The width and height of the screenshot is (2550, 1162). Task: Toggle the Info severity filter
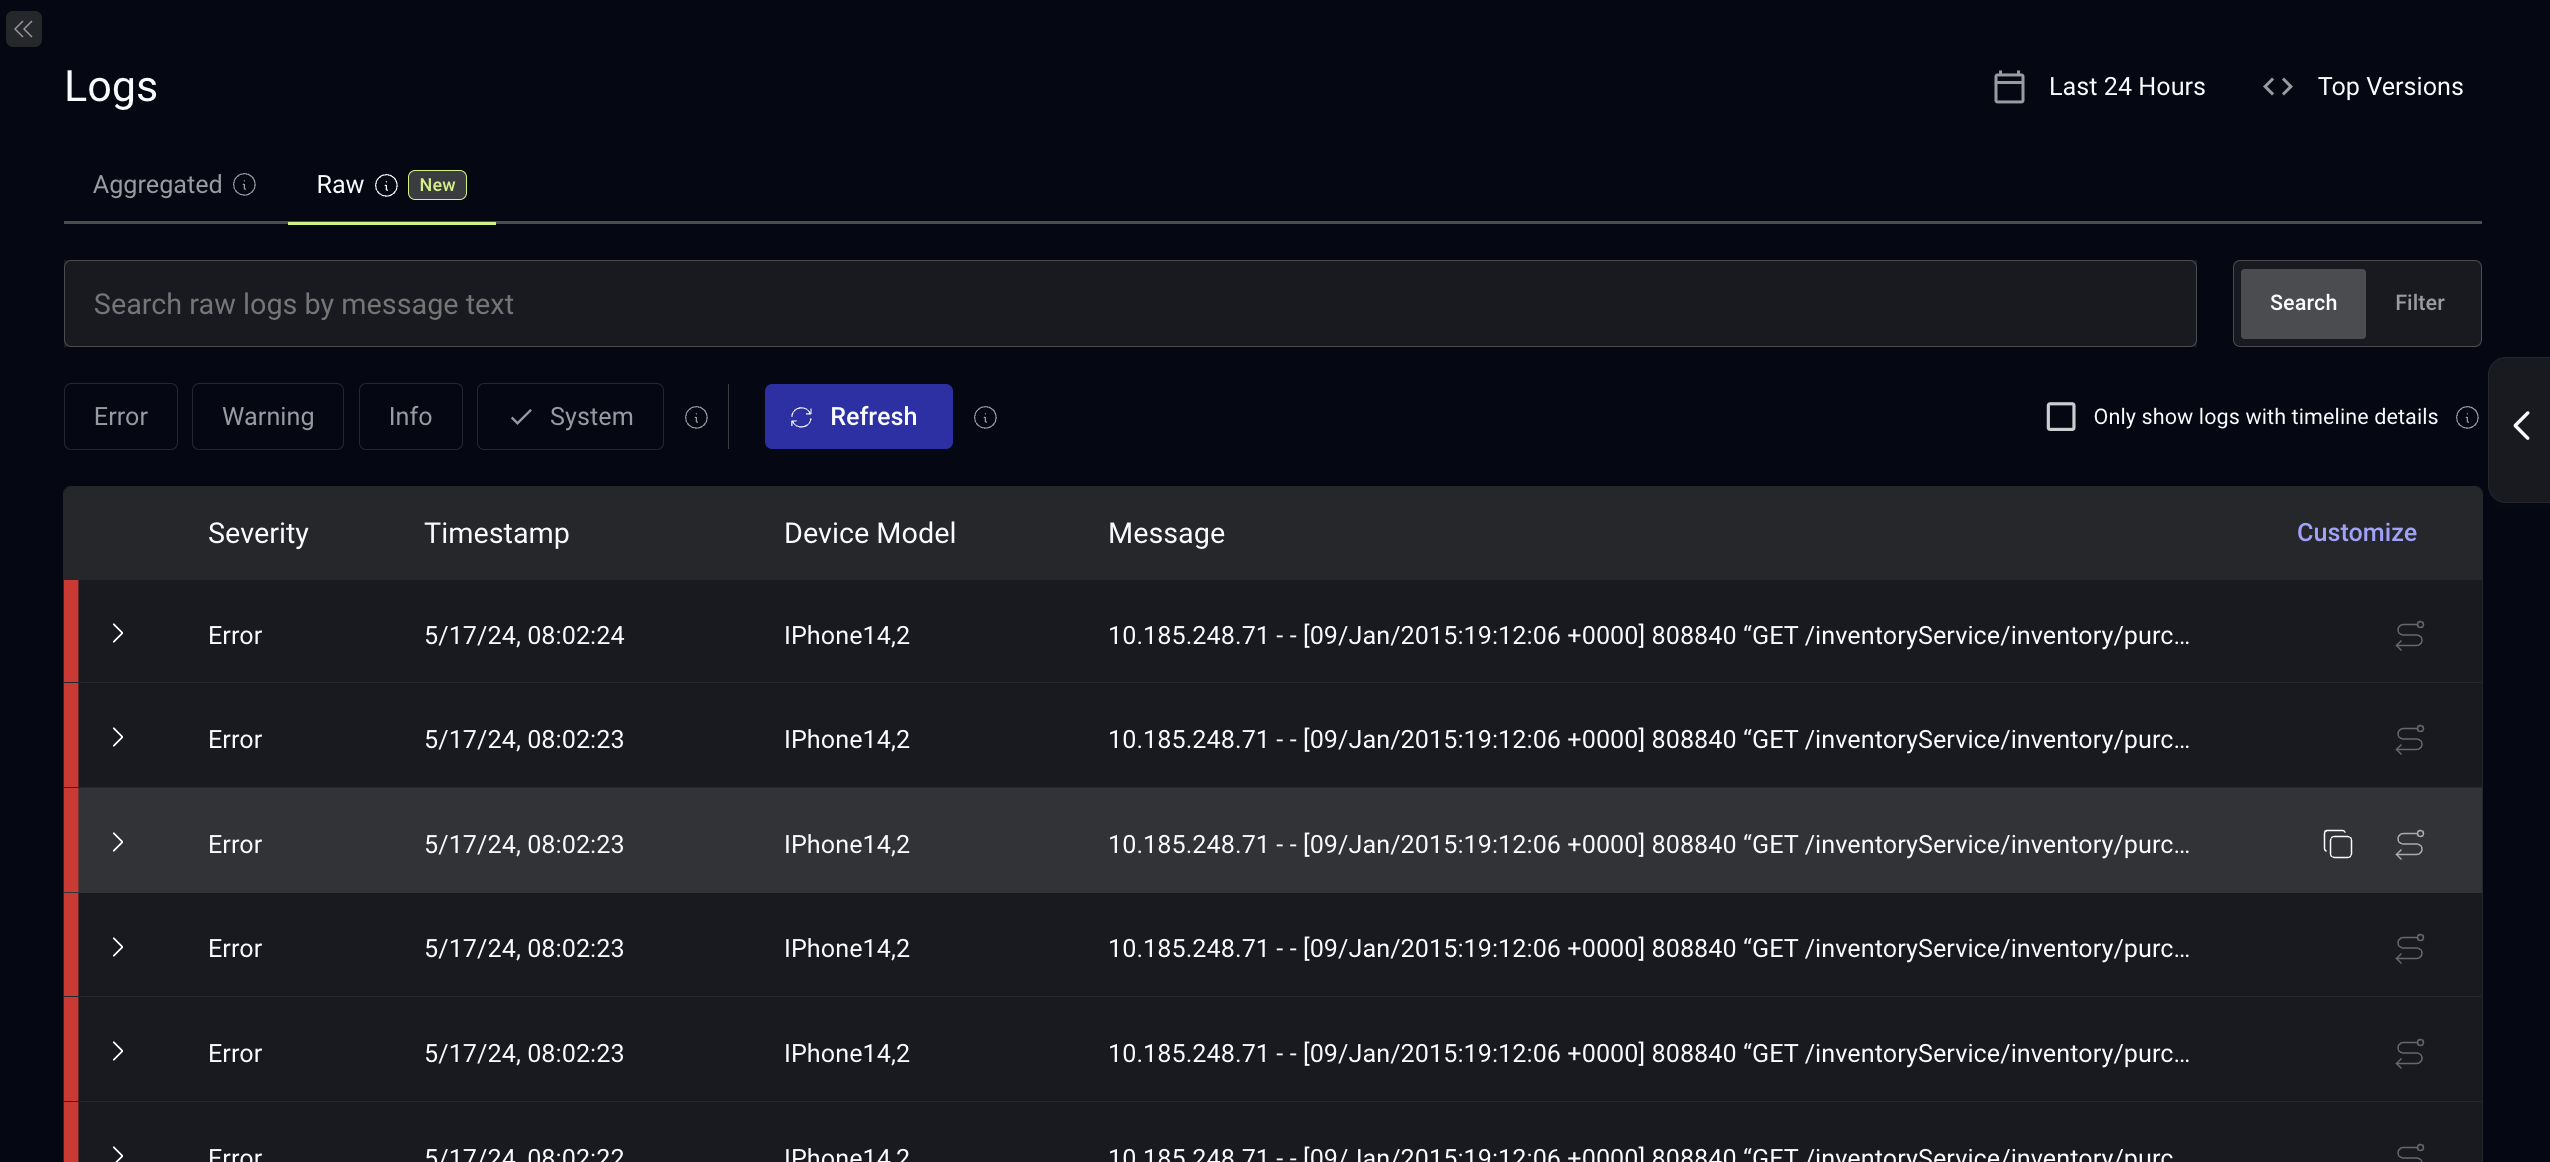(411, 417)
